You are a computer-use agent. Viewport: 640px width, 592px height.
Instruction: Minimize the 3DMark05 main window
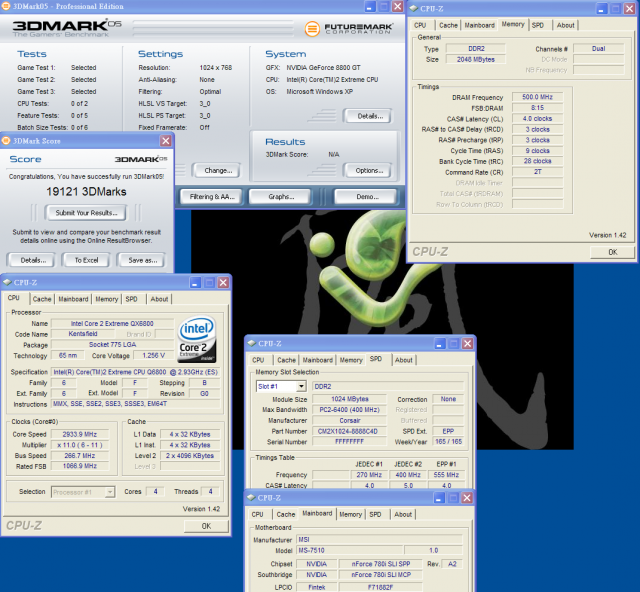pyautogui.click(x=370, y=7)
